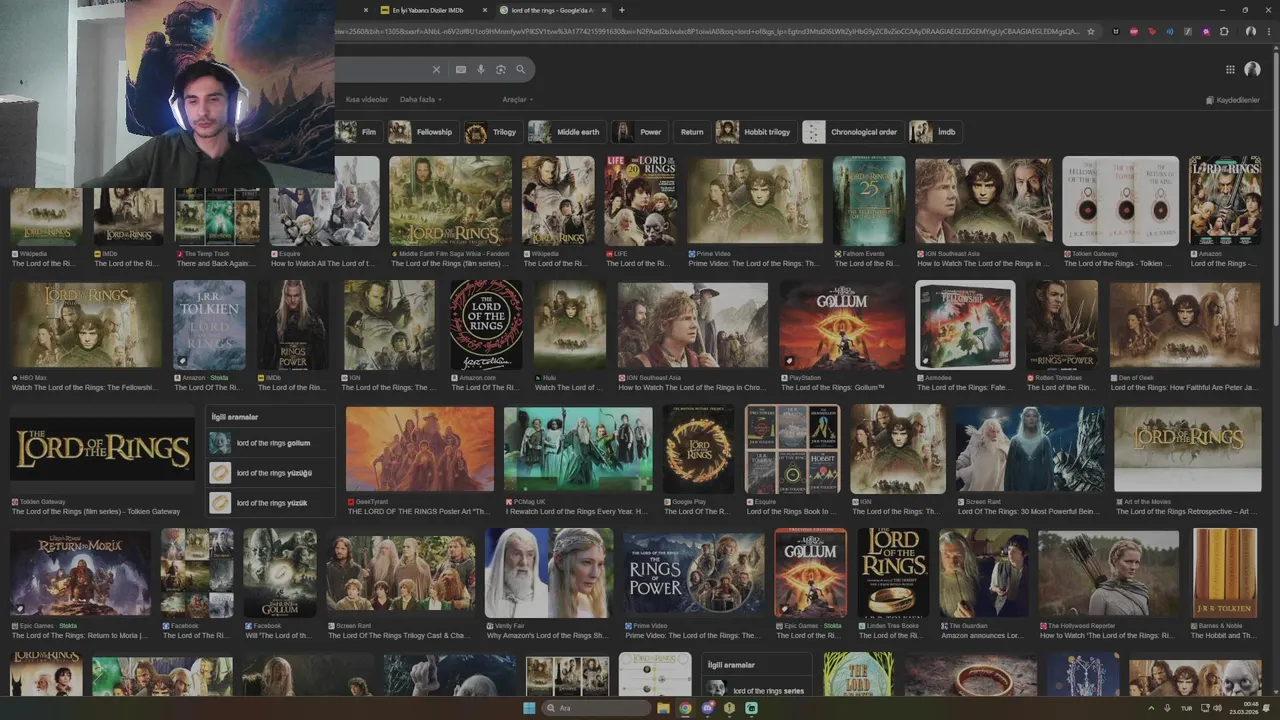The height and width of the screenshot is (720, 1280).
Task: Open the Vanity Fair Gandalf and Galadriel image
Action: pos(549,574)
